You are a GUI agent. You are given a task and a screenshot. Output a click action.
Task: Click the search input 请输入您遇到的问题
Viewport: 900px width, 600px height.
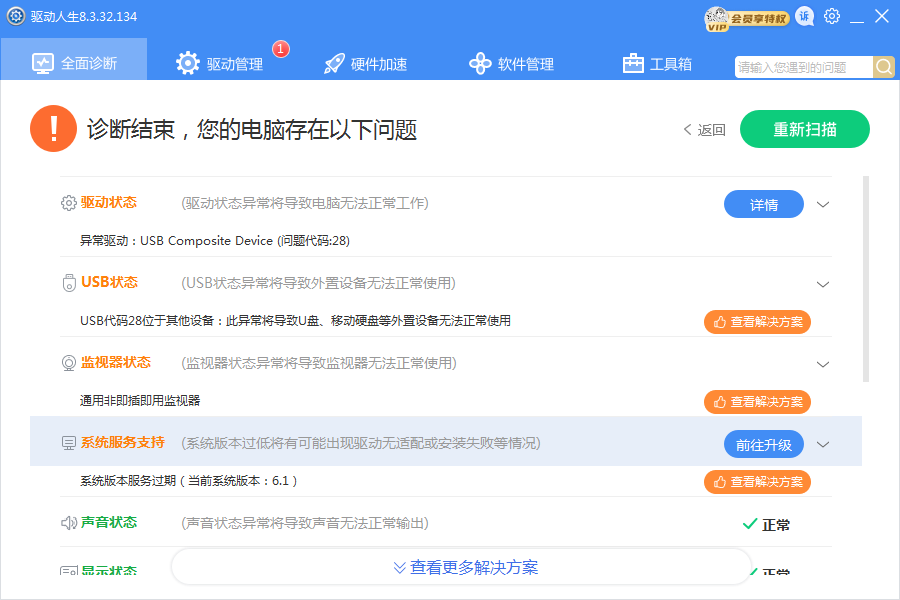pyautogui.click(x=804, y=67)
